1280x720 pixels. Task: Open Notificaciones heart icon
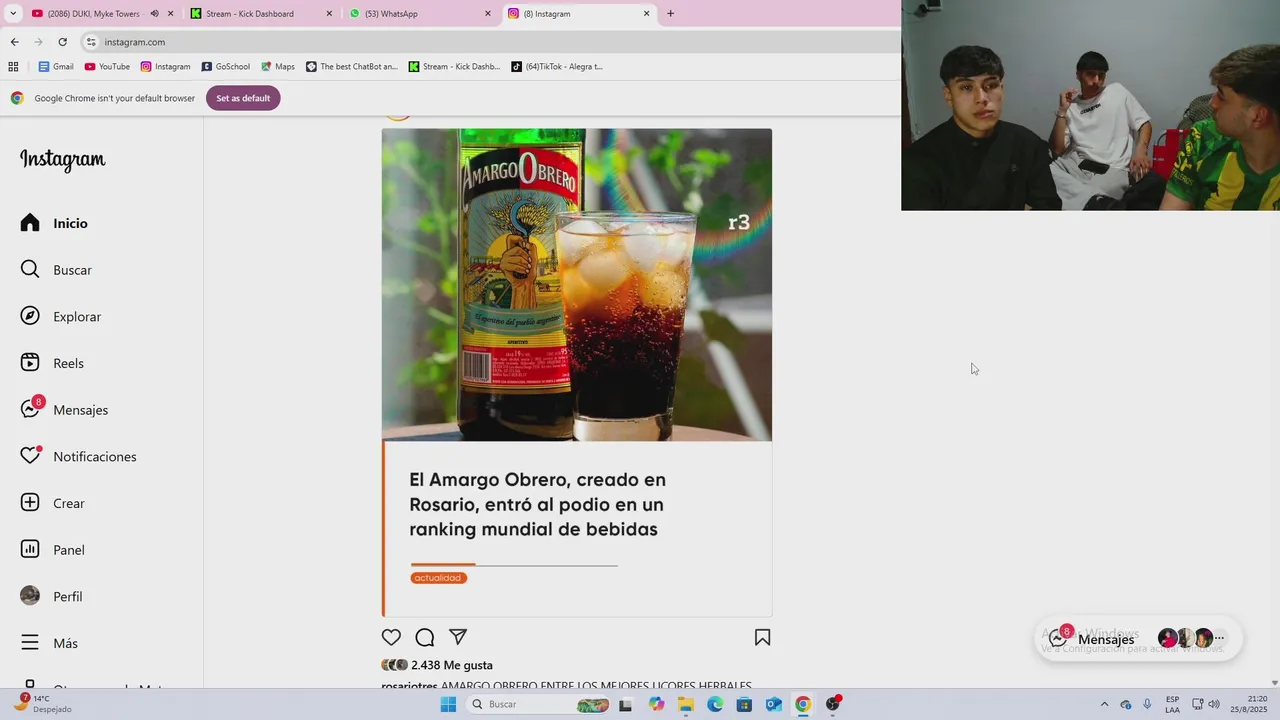(x=30, y=456)
